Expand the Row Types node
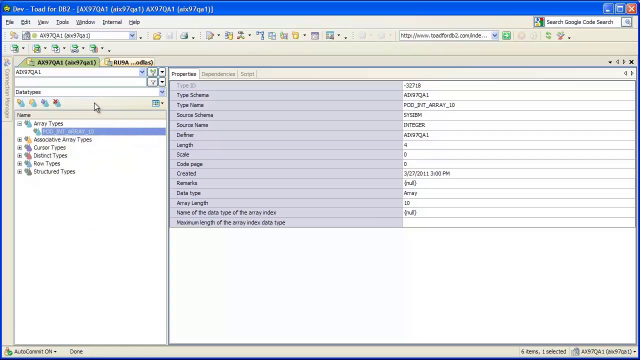 click(20, 164)
